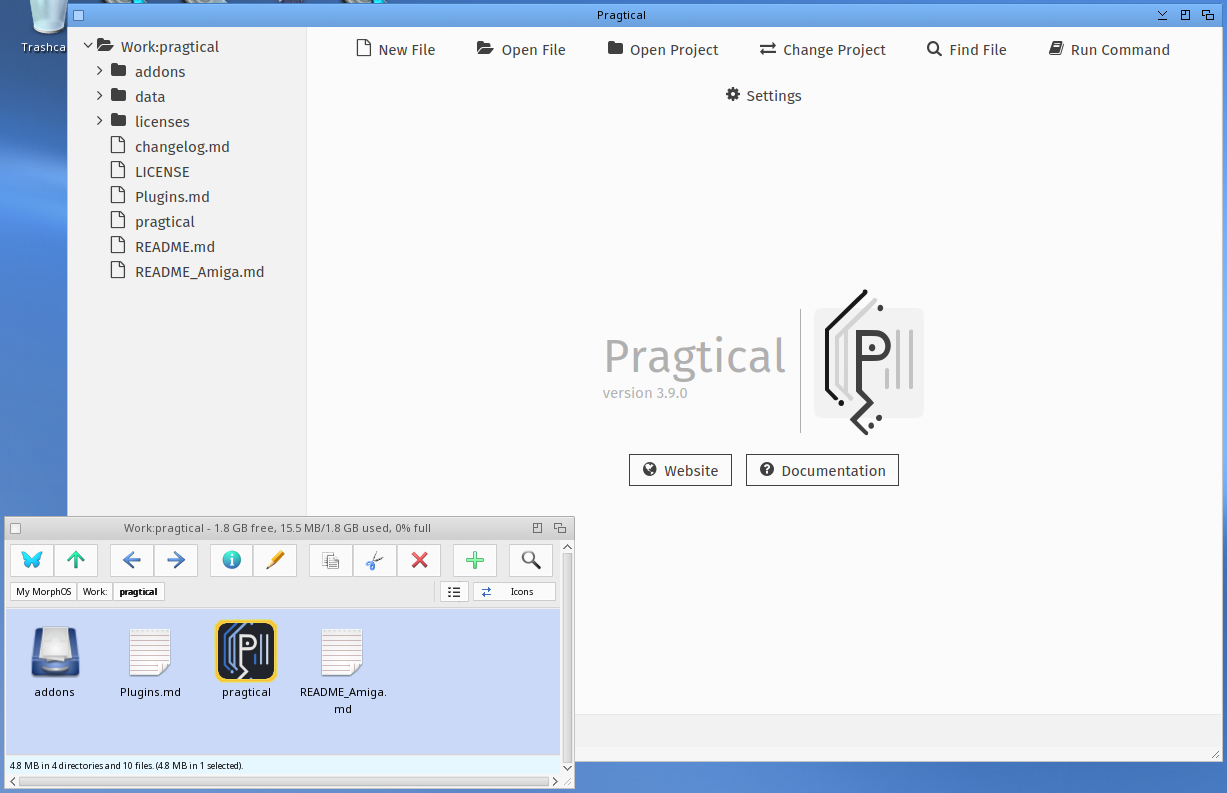Click the file manager scroll down arrow
Screen dimensions: 1227x793
point(568,768)
